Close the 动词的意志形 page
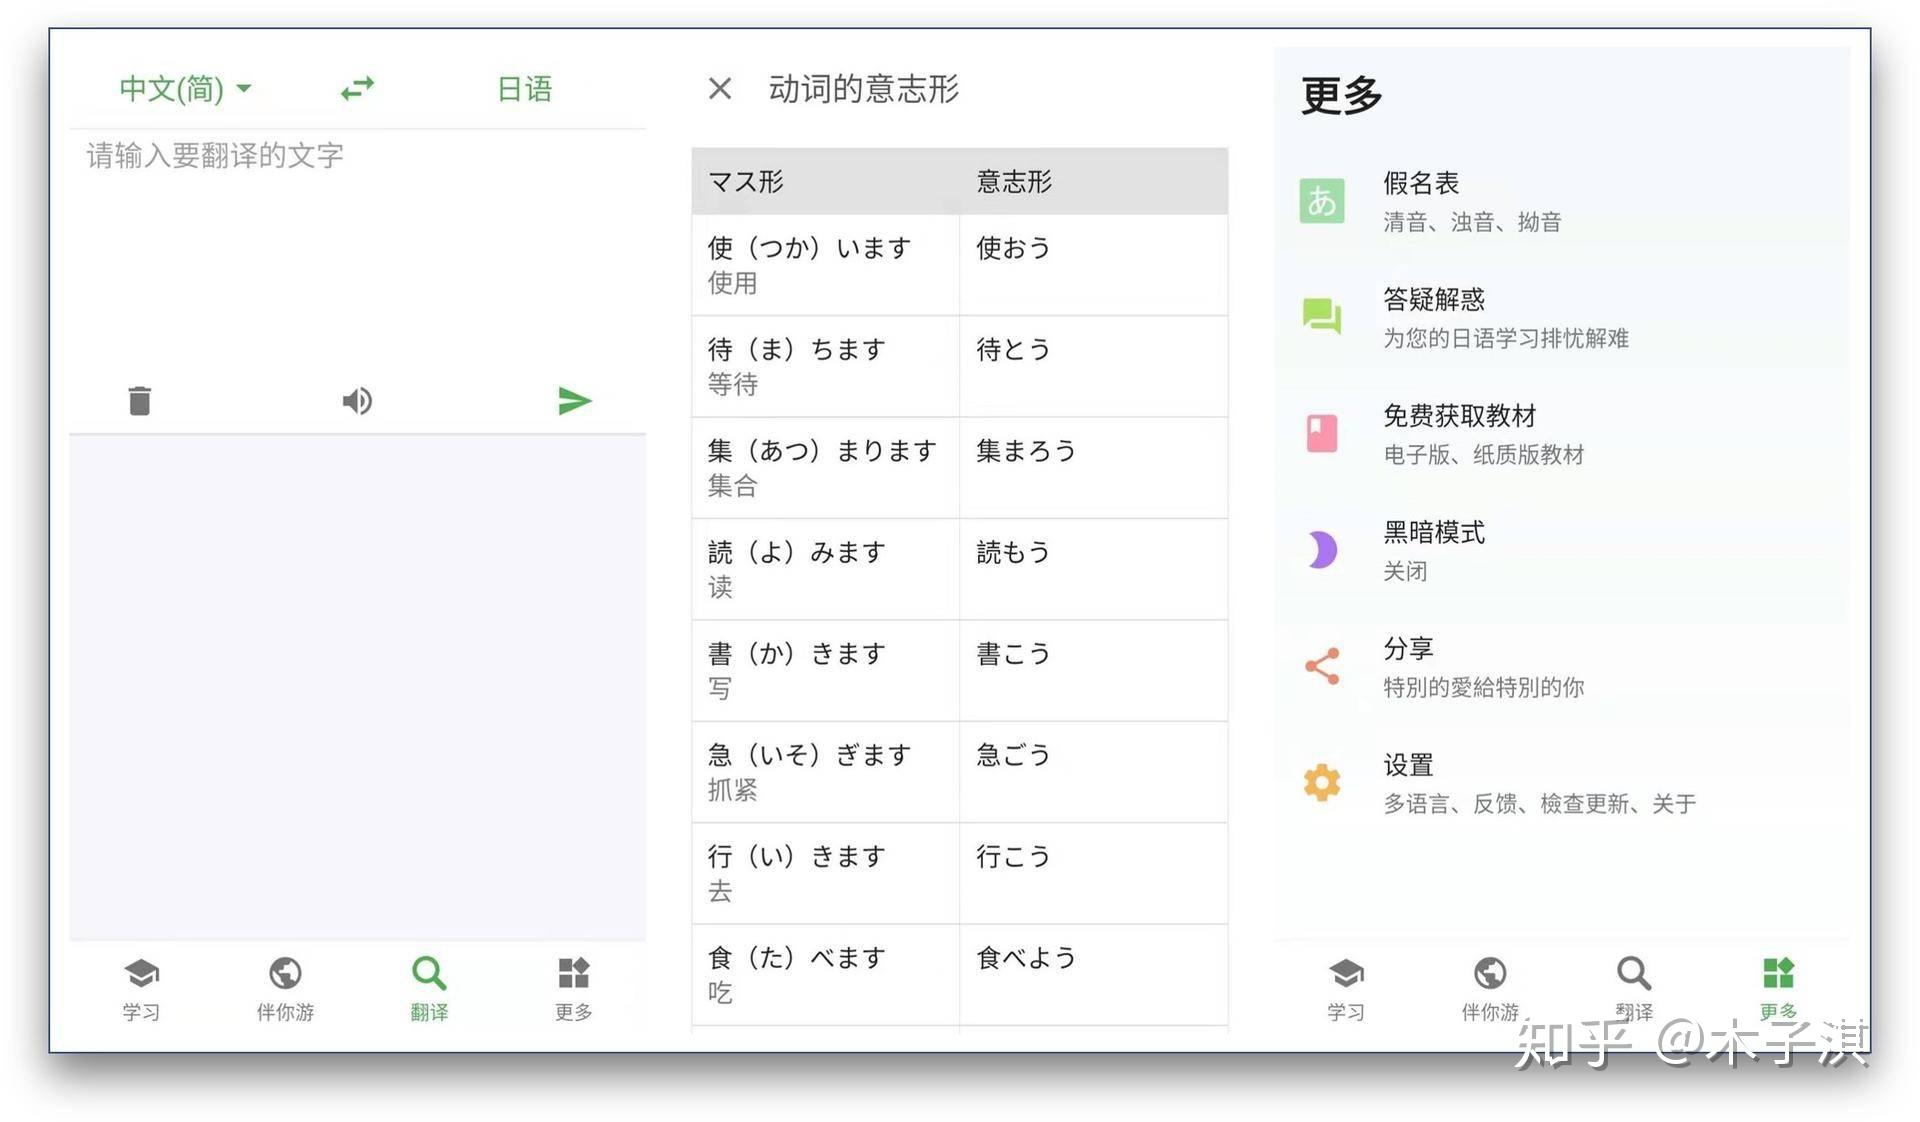Screen dimensions: 1920x1122 click(719, 89)
